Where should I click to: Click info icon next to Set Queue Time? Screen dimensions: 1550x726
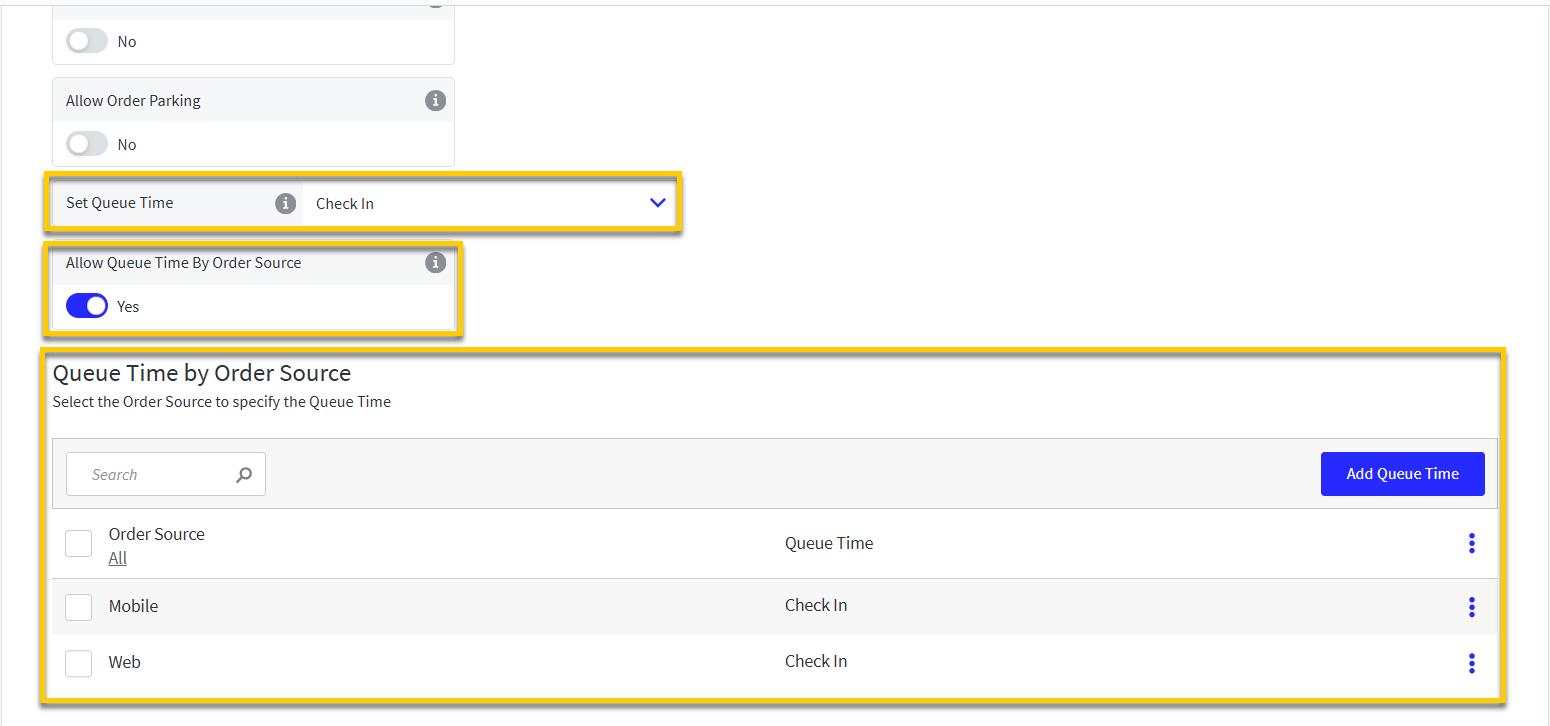click(286, 203)
